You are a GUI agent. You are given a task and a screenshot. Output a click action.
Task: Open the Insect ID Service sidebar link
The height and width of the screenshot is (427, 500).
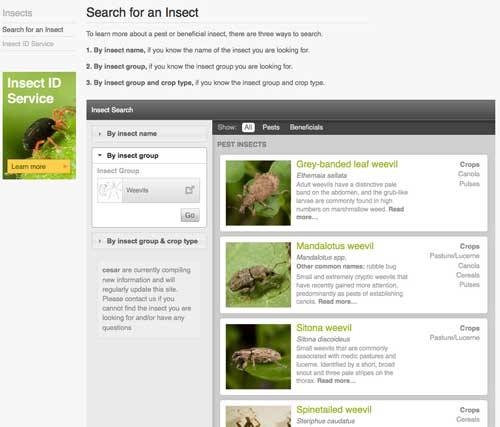pyautogui.click(x=28, y=44)
